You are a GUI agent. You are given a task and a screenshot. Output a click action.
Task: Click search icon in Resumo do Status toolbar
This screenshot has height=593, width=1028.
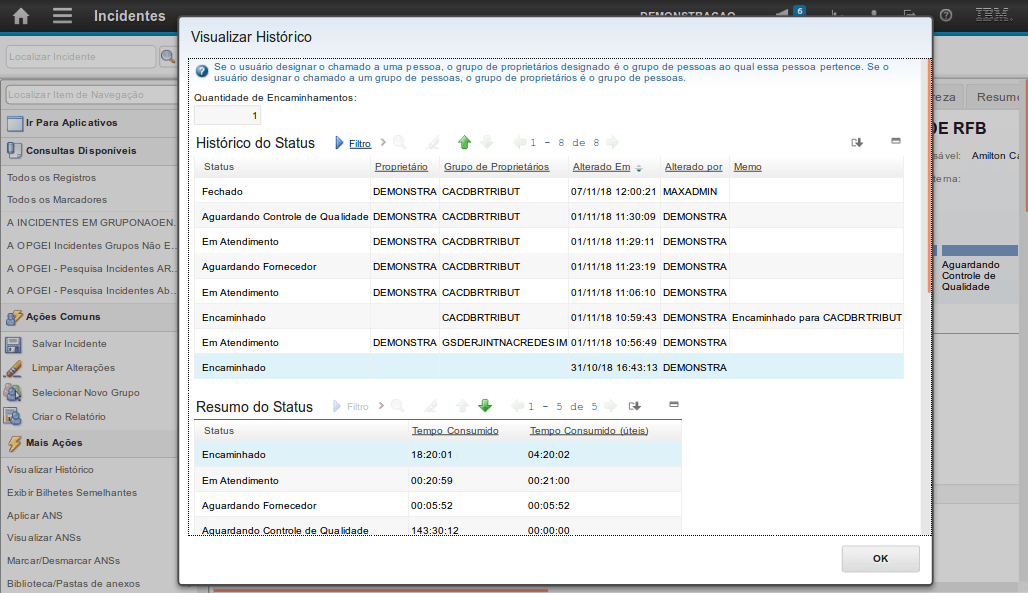pyautogui.click(x=397, y=406)
